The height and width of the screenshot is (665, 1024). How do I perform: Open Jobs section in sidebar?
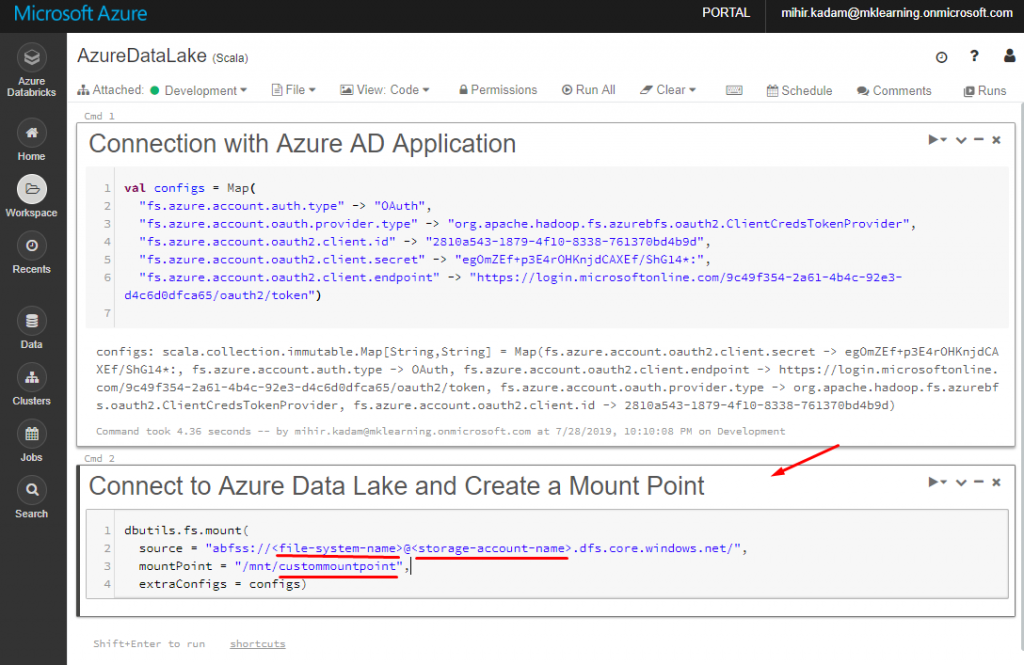(31, 441)
